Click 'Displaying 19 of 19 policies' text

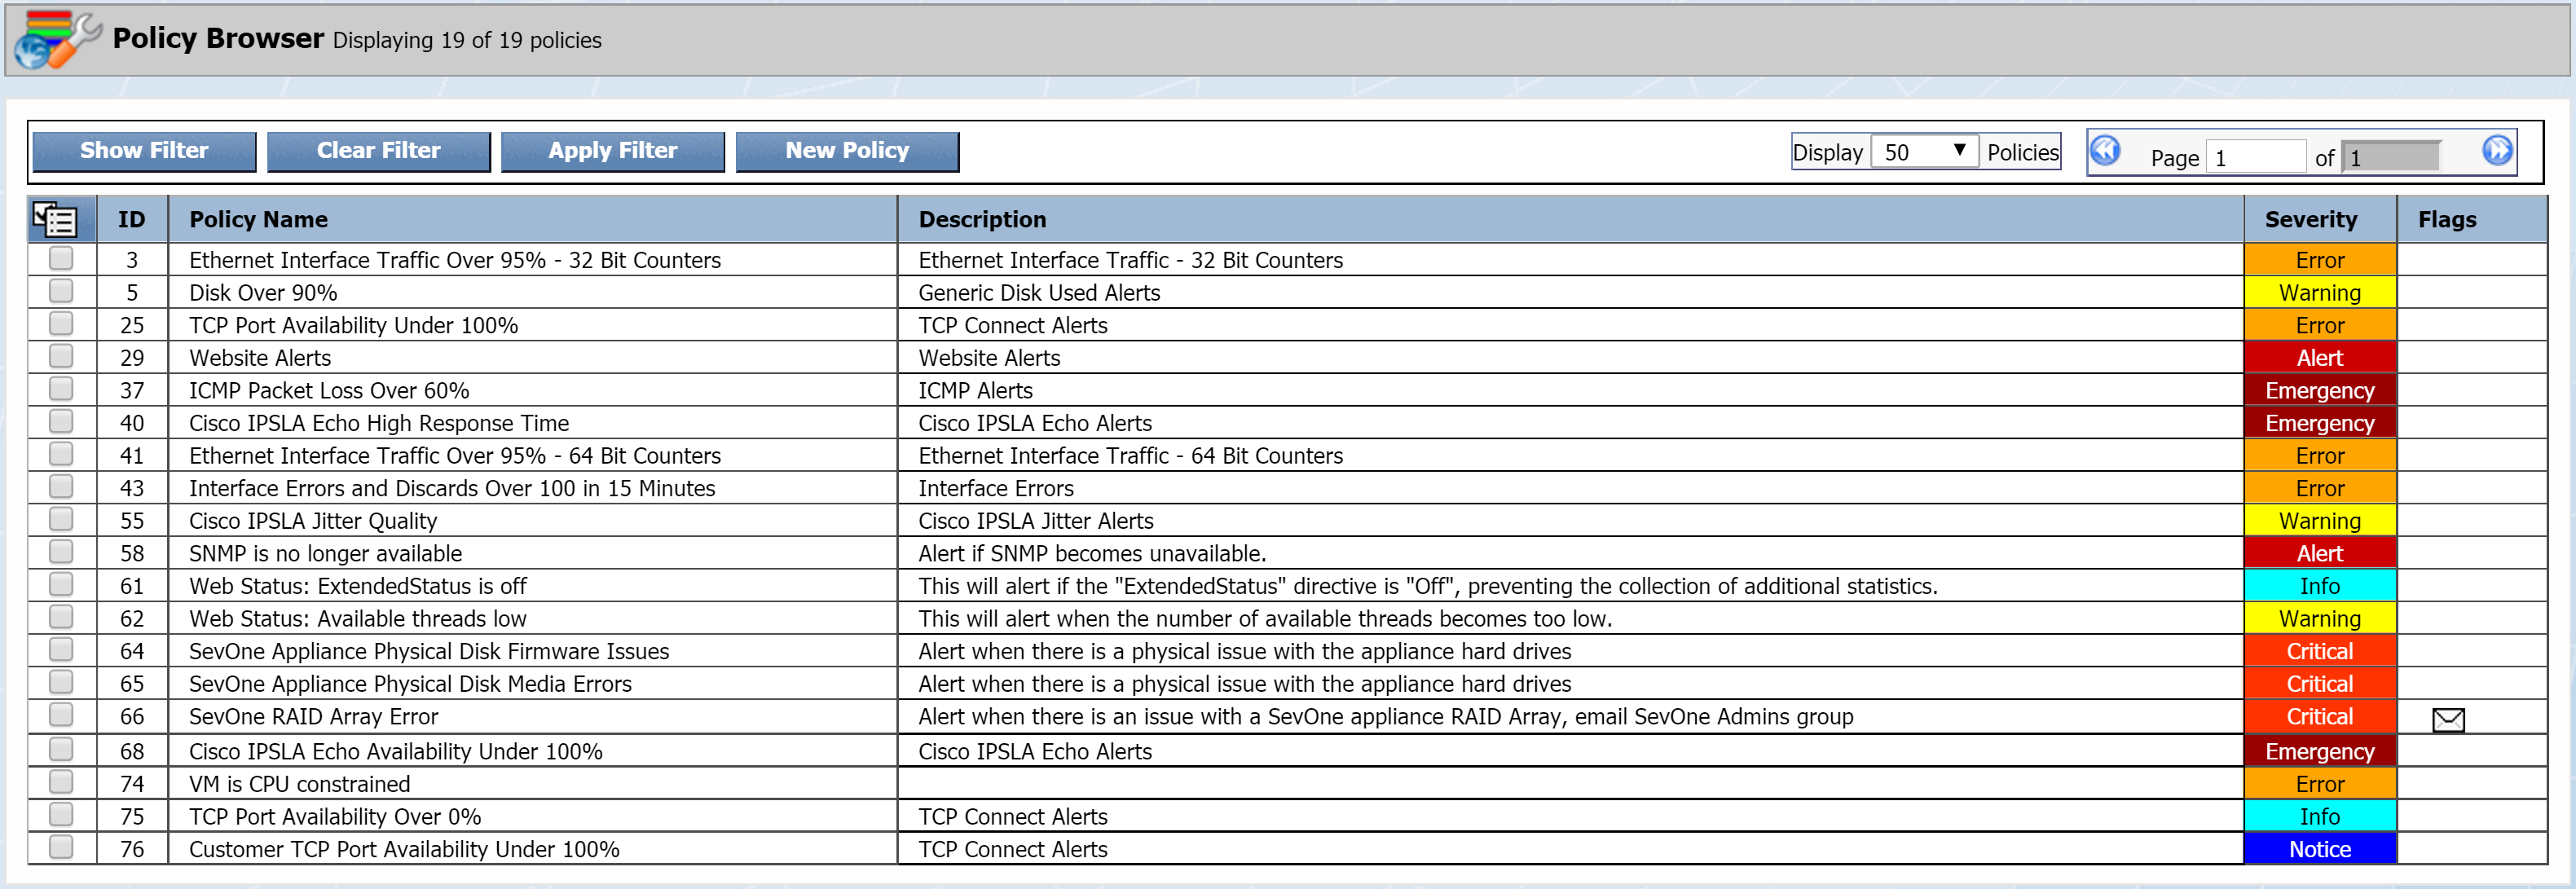coord(467,40)
